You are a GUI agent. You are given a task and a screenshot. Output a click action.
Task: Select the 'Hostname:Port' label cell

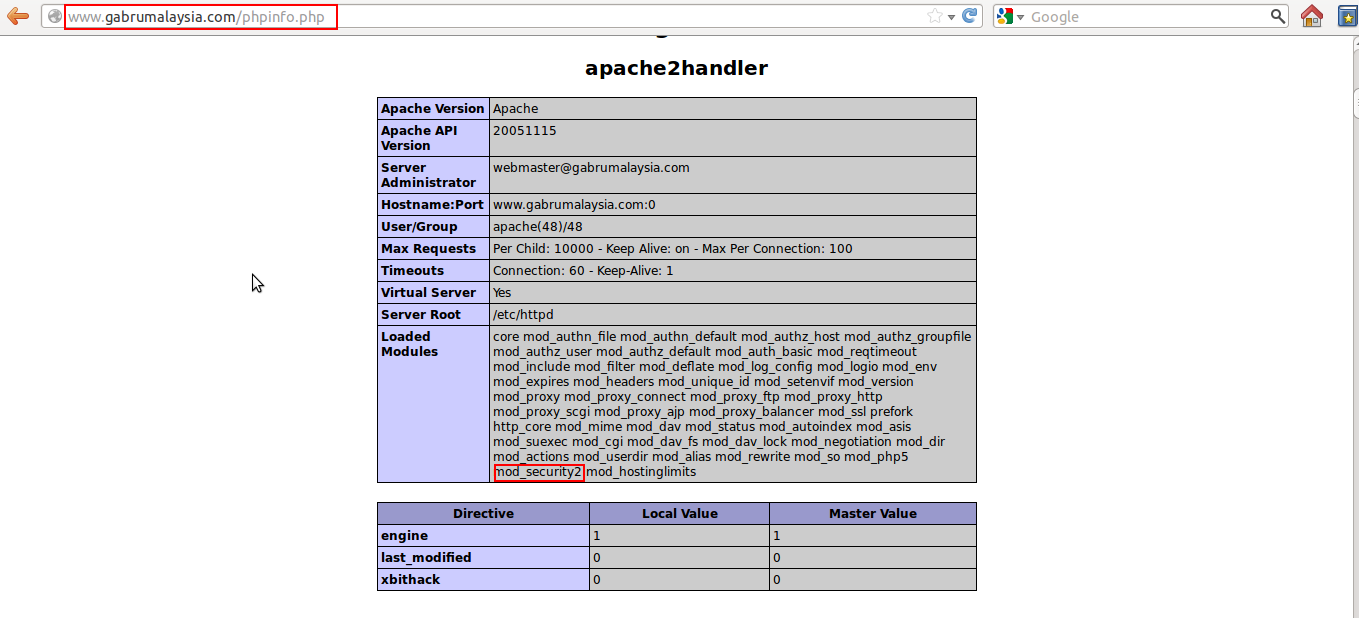coord(433,205)
